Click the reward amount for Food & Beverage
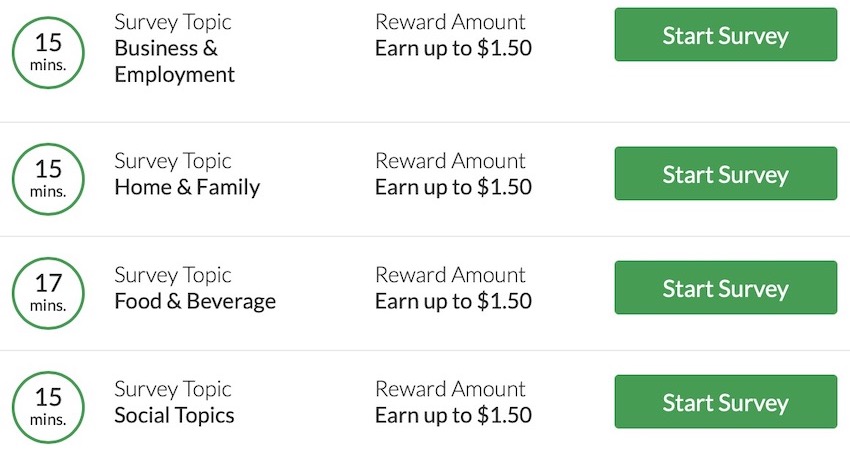Screen dimensions: 850x450 (x=453, y=301)
